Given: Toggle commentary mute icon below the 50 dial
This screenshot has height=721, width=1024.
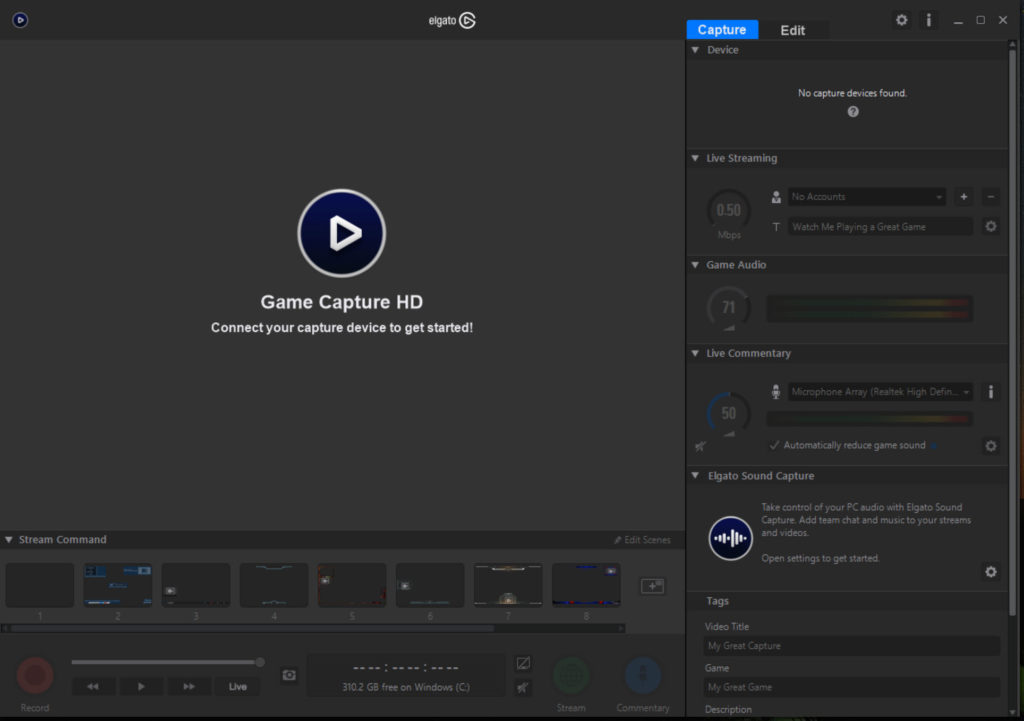Looking at the screenshot, I should tap(700, 447).
